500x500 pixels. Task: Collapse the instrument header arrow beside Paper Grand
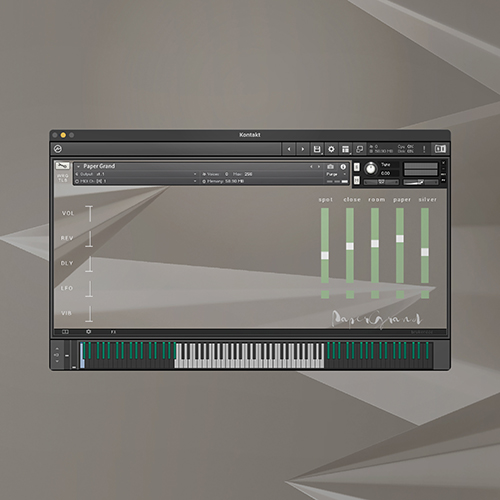tap(78, 166)
